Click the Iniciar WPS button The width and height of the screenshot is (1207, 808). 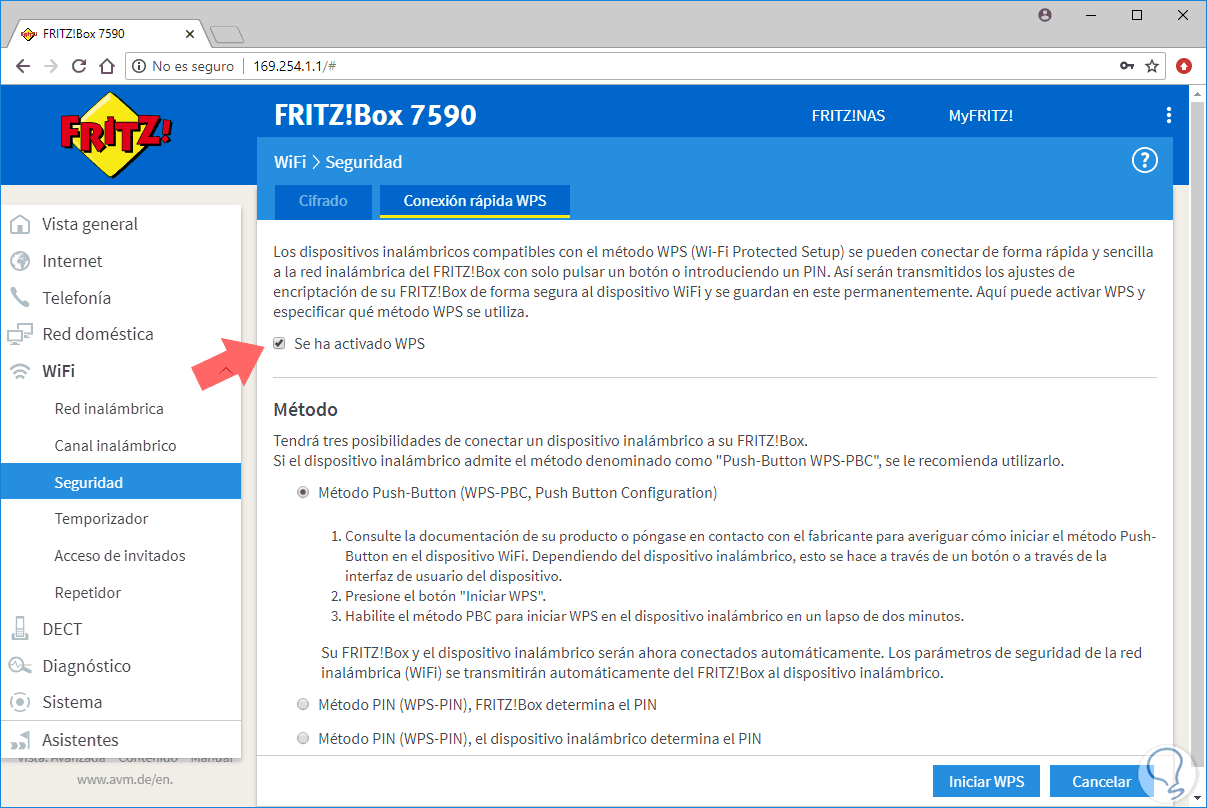(x=986, y=782)
